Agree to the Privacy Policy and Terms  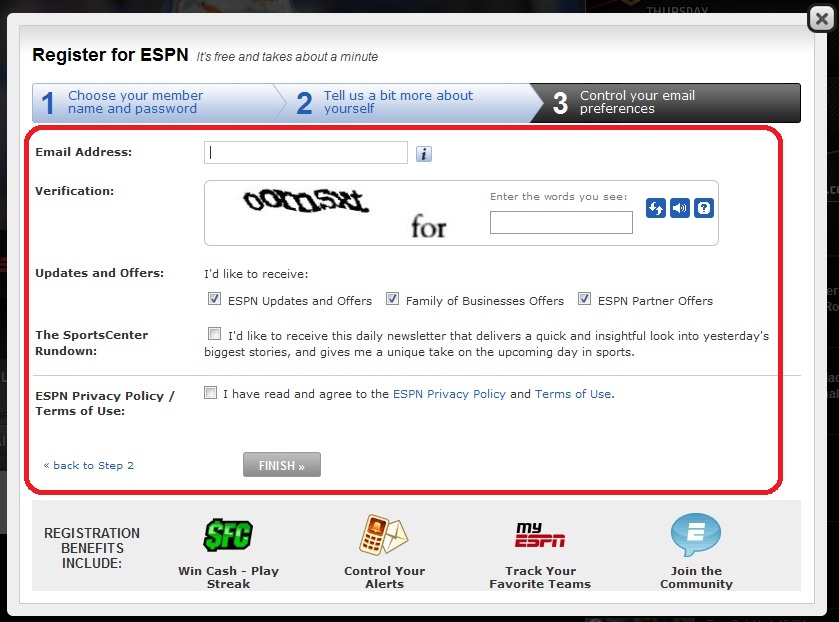(x=210, y=392)
